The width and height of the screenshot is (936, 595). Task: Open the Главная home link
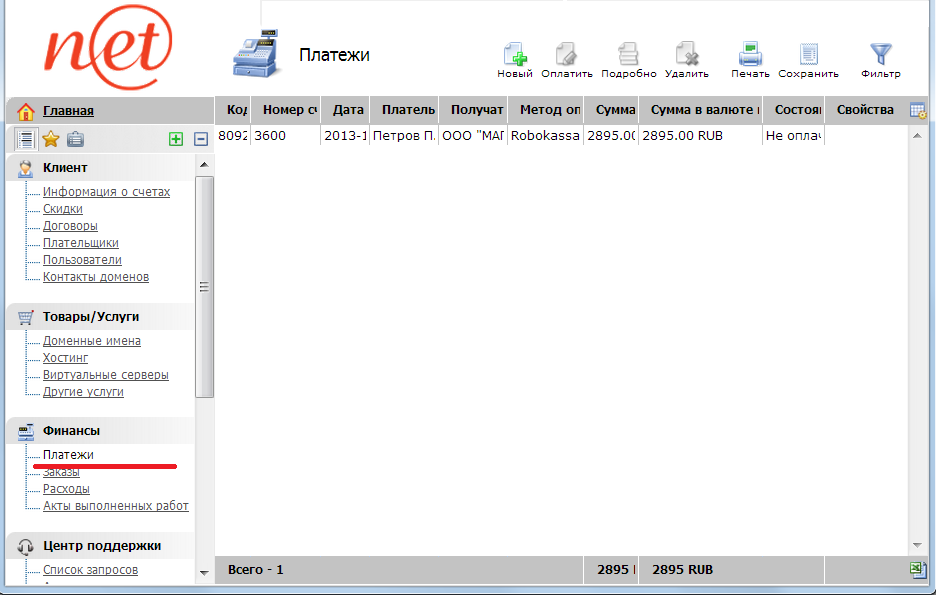click(x=68, y=111)
